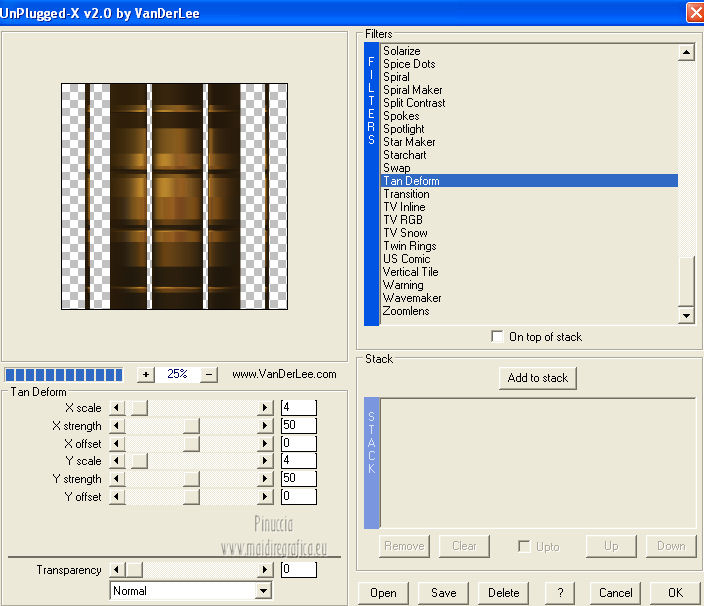Select the Tan Deform filter
Screen dimensions: 704x606
pyautogui.click(x=529, y=181)
